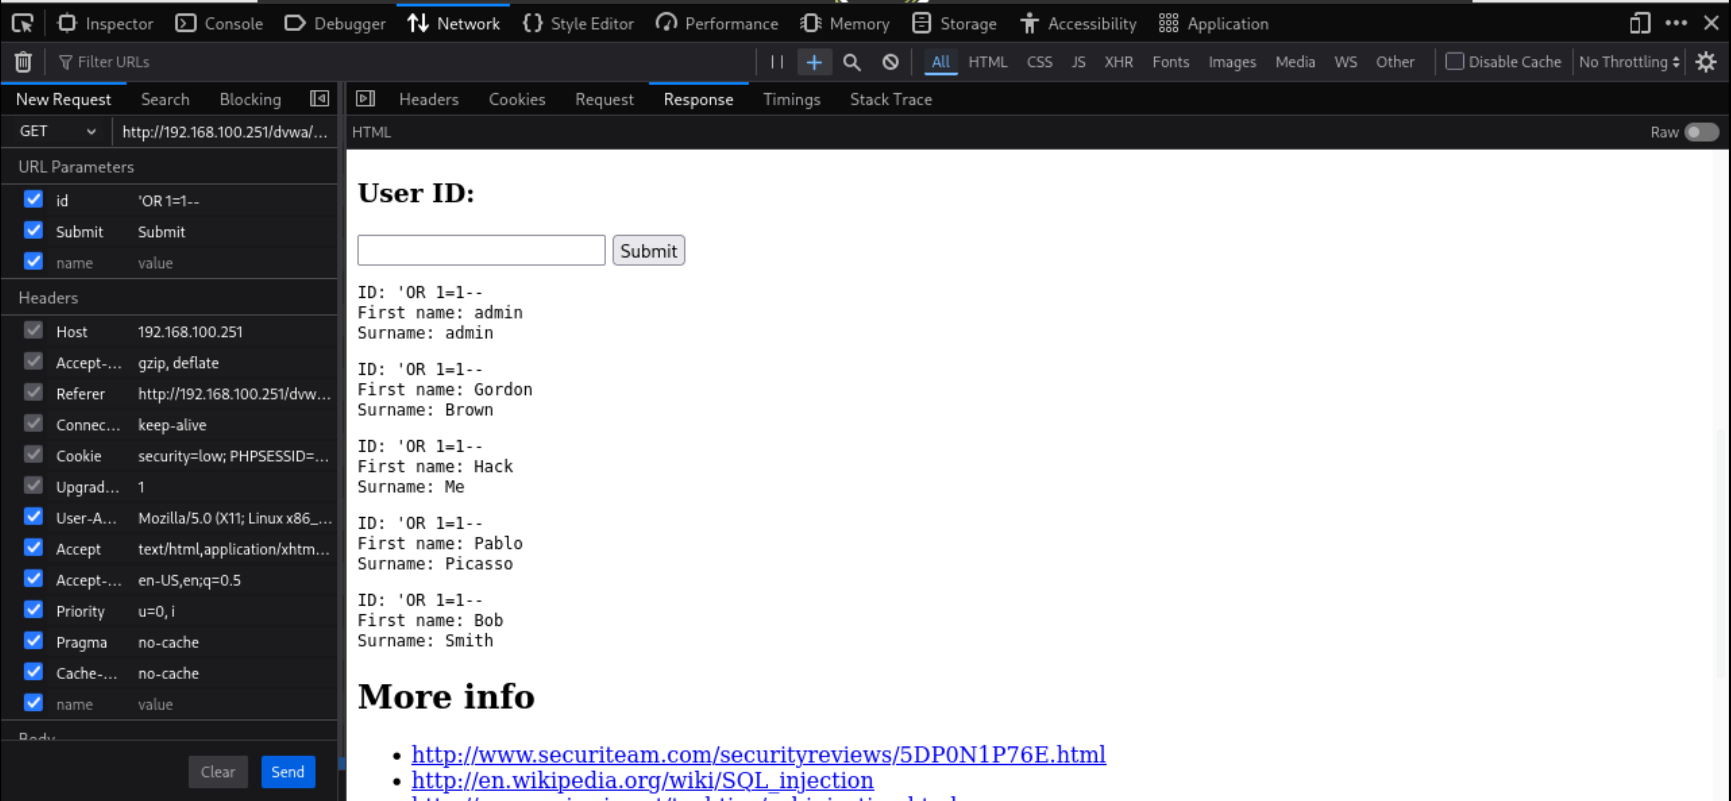
Task: Filter requests by Fonts
Action: 1170,62
